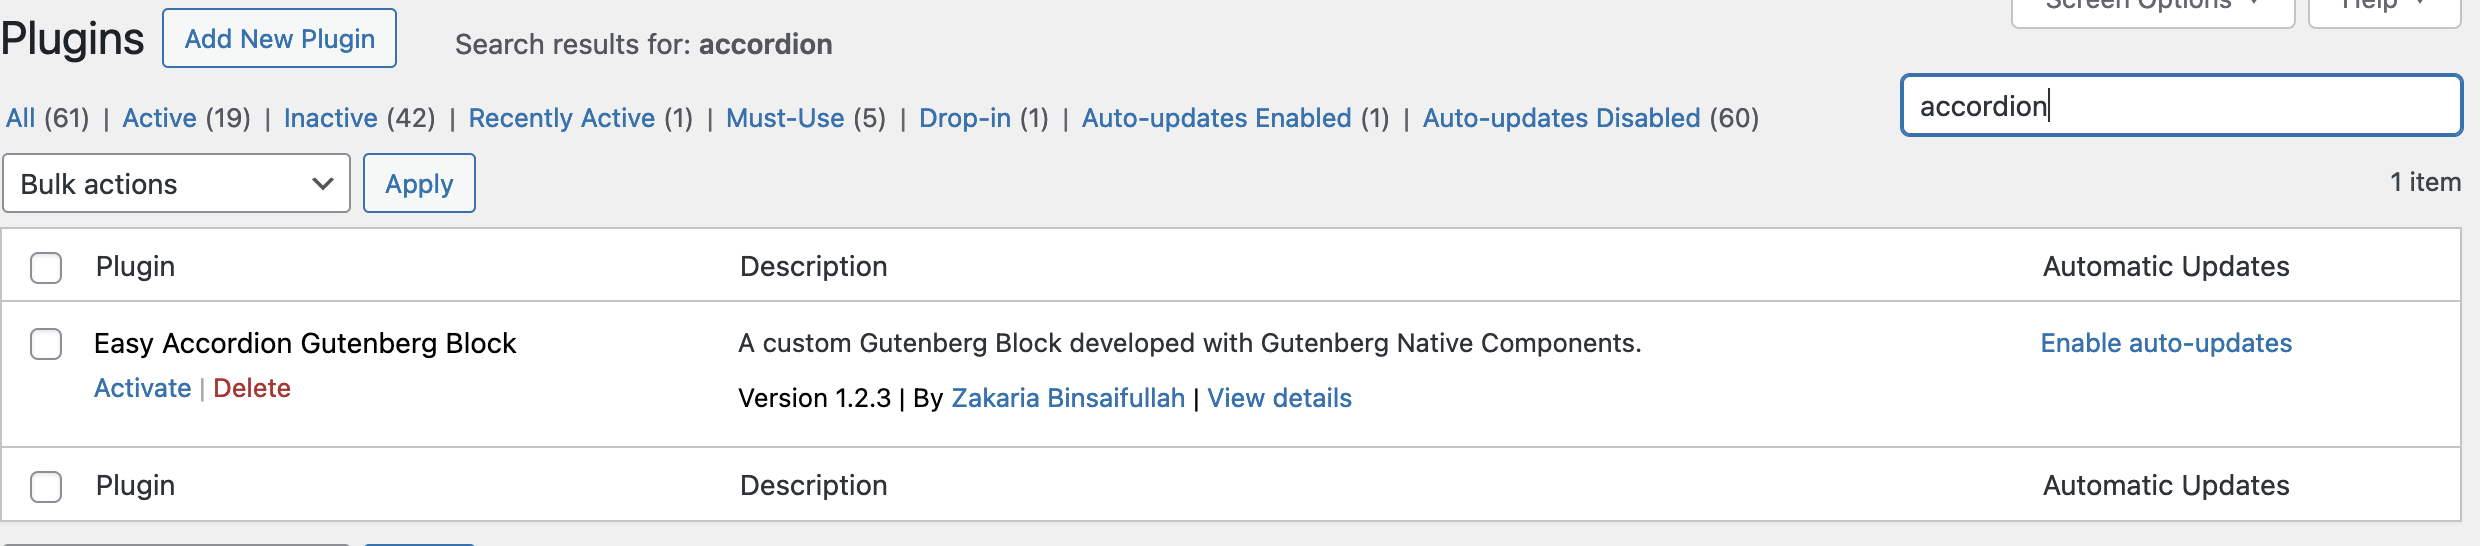Image resolution: width=2480 pixels, height=546 pixels.
Task: Open the Bulk actions dropdown
Action: point(176,184)
